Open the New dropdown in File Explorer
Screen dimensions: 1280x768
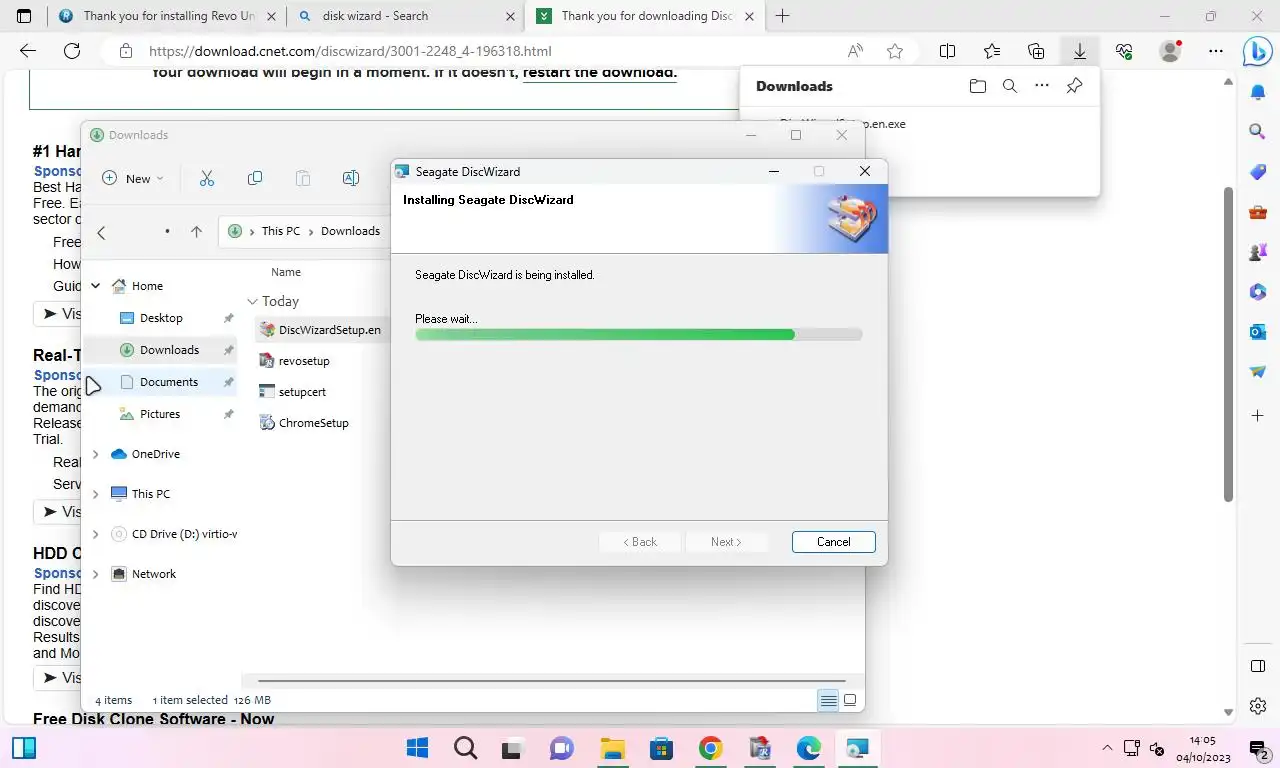tap(133, 178)
